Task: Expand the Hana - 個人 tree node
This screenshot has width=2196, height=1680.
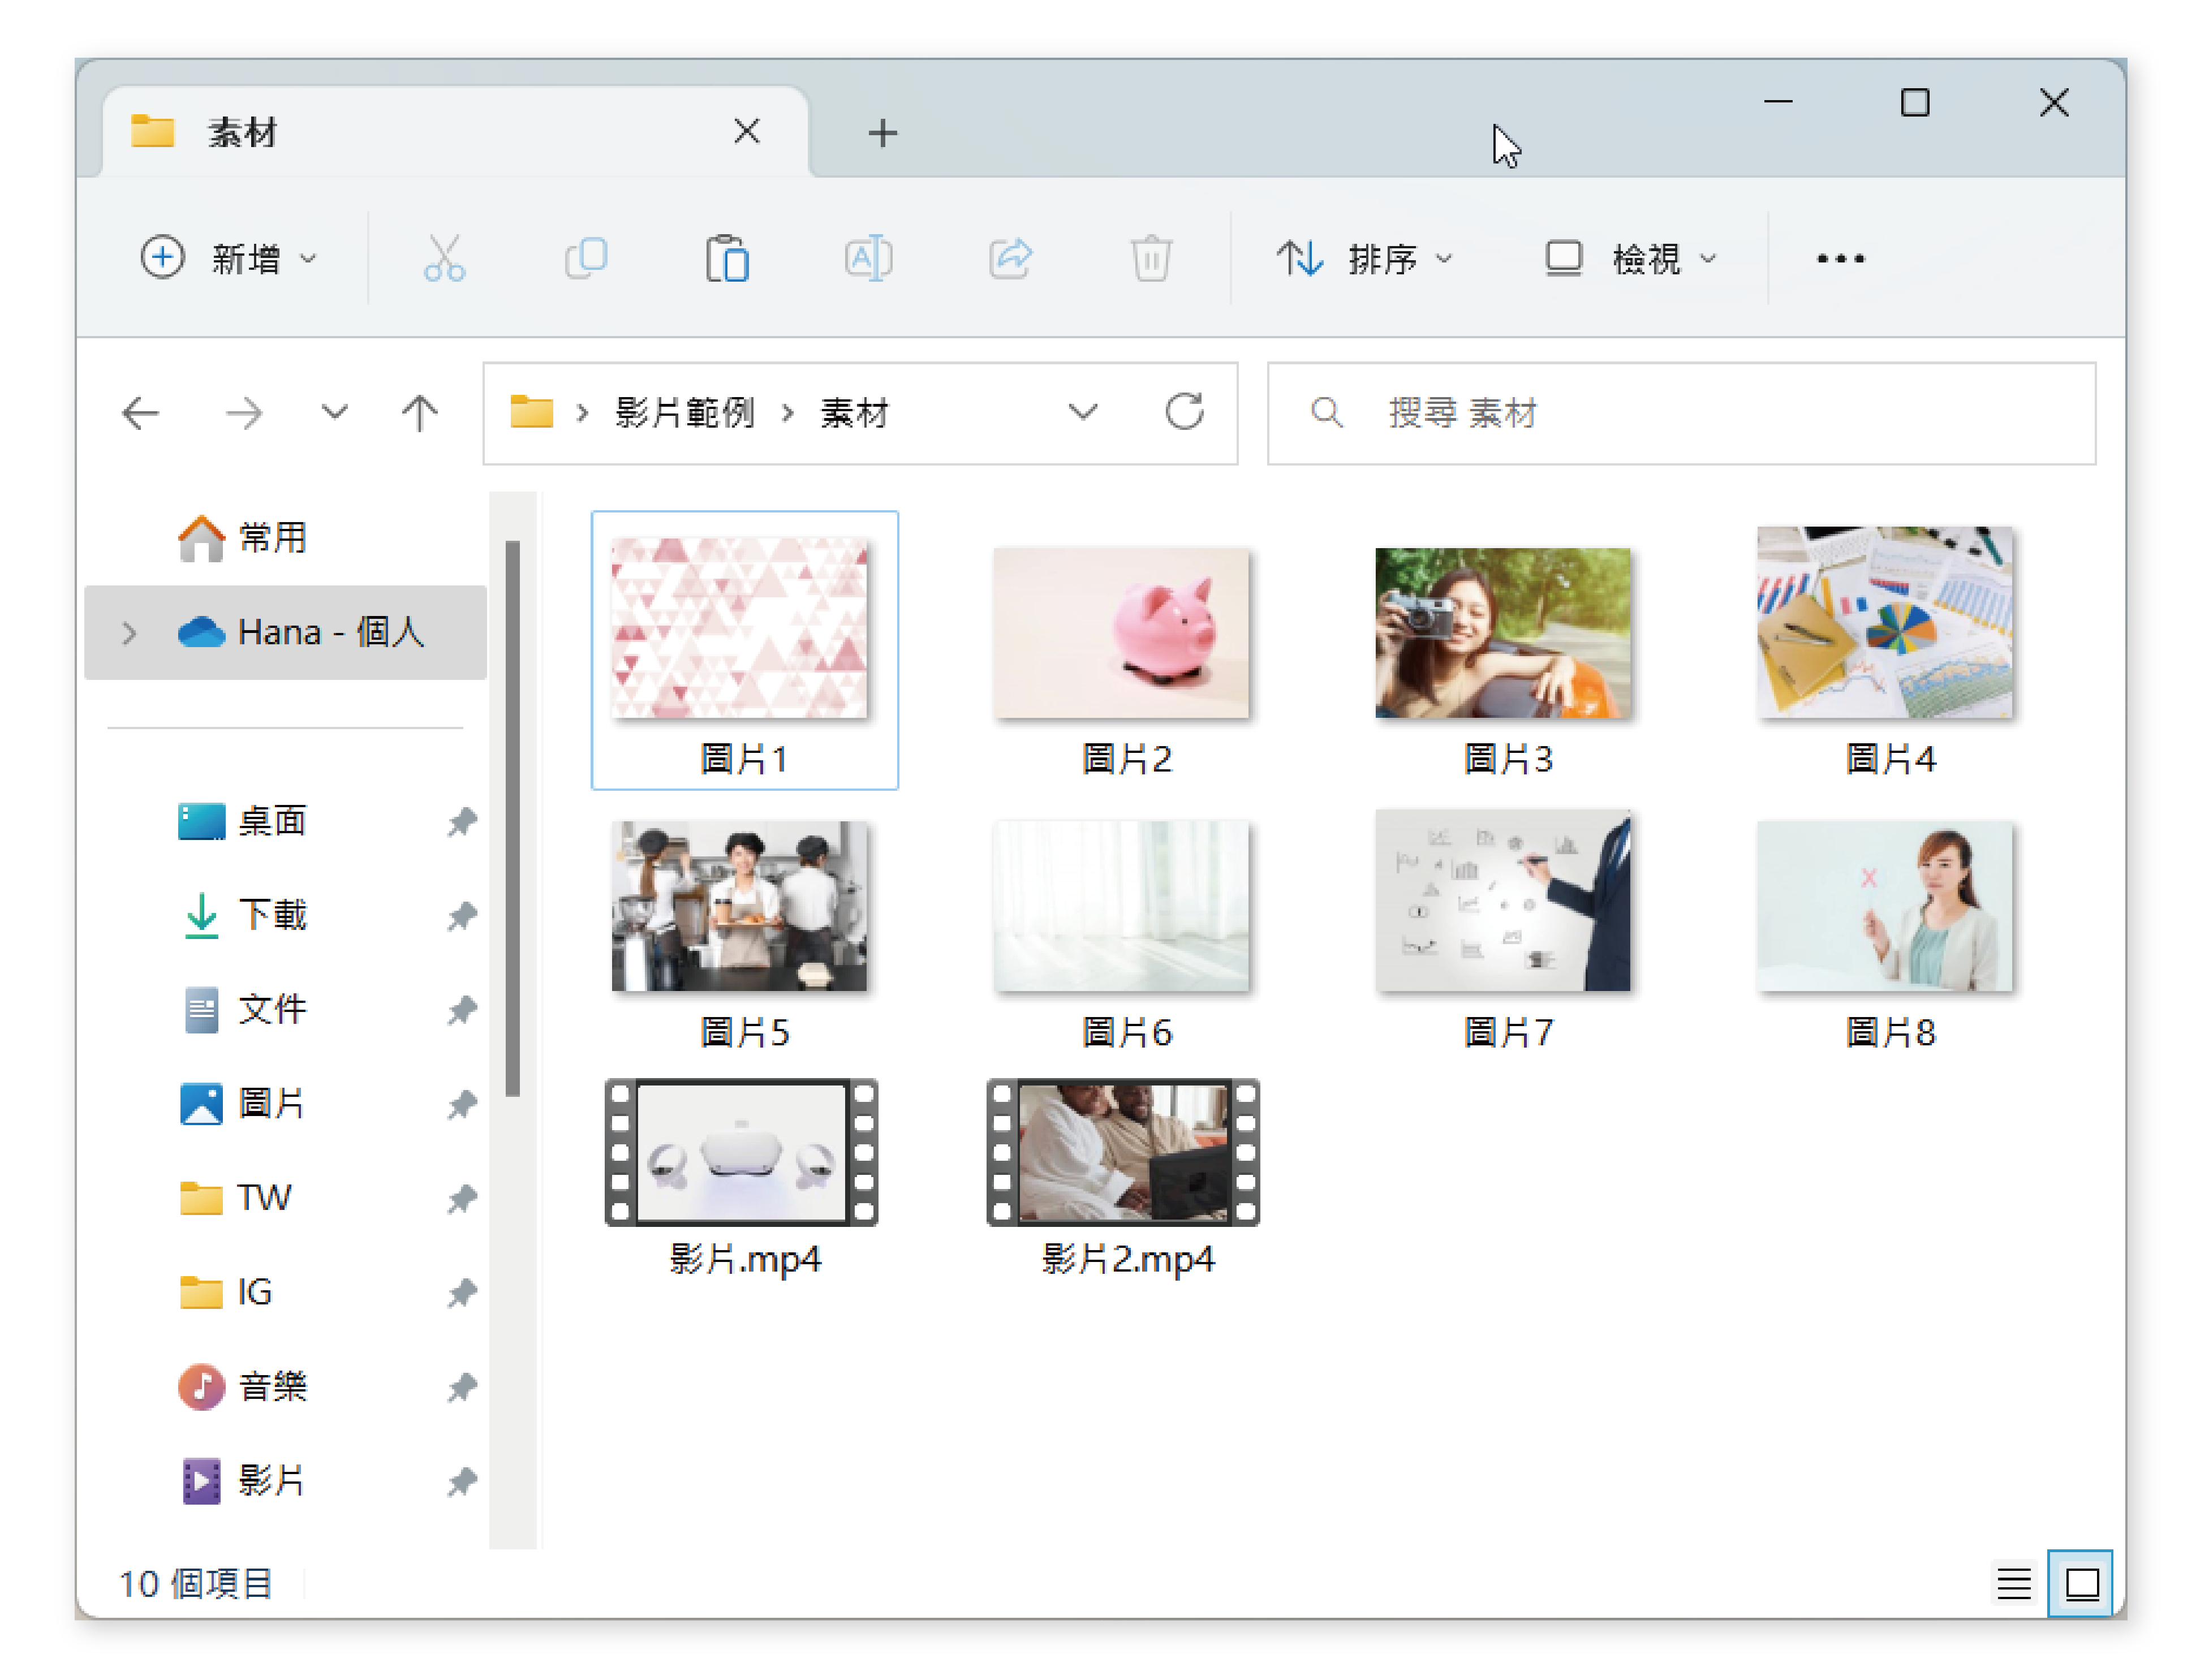Action: [x=129, y=633]
